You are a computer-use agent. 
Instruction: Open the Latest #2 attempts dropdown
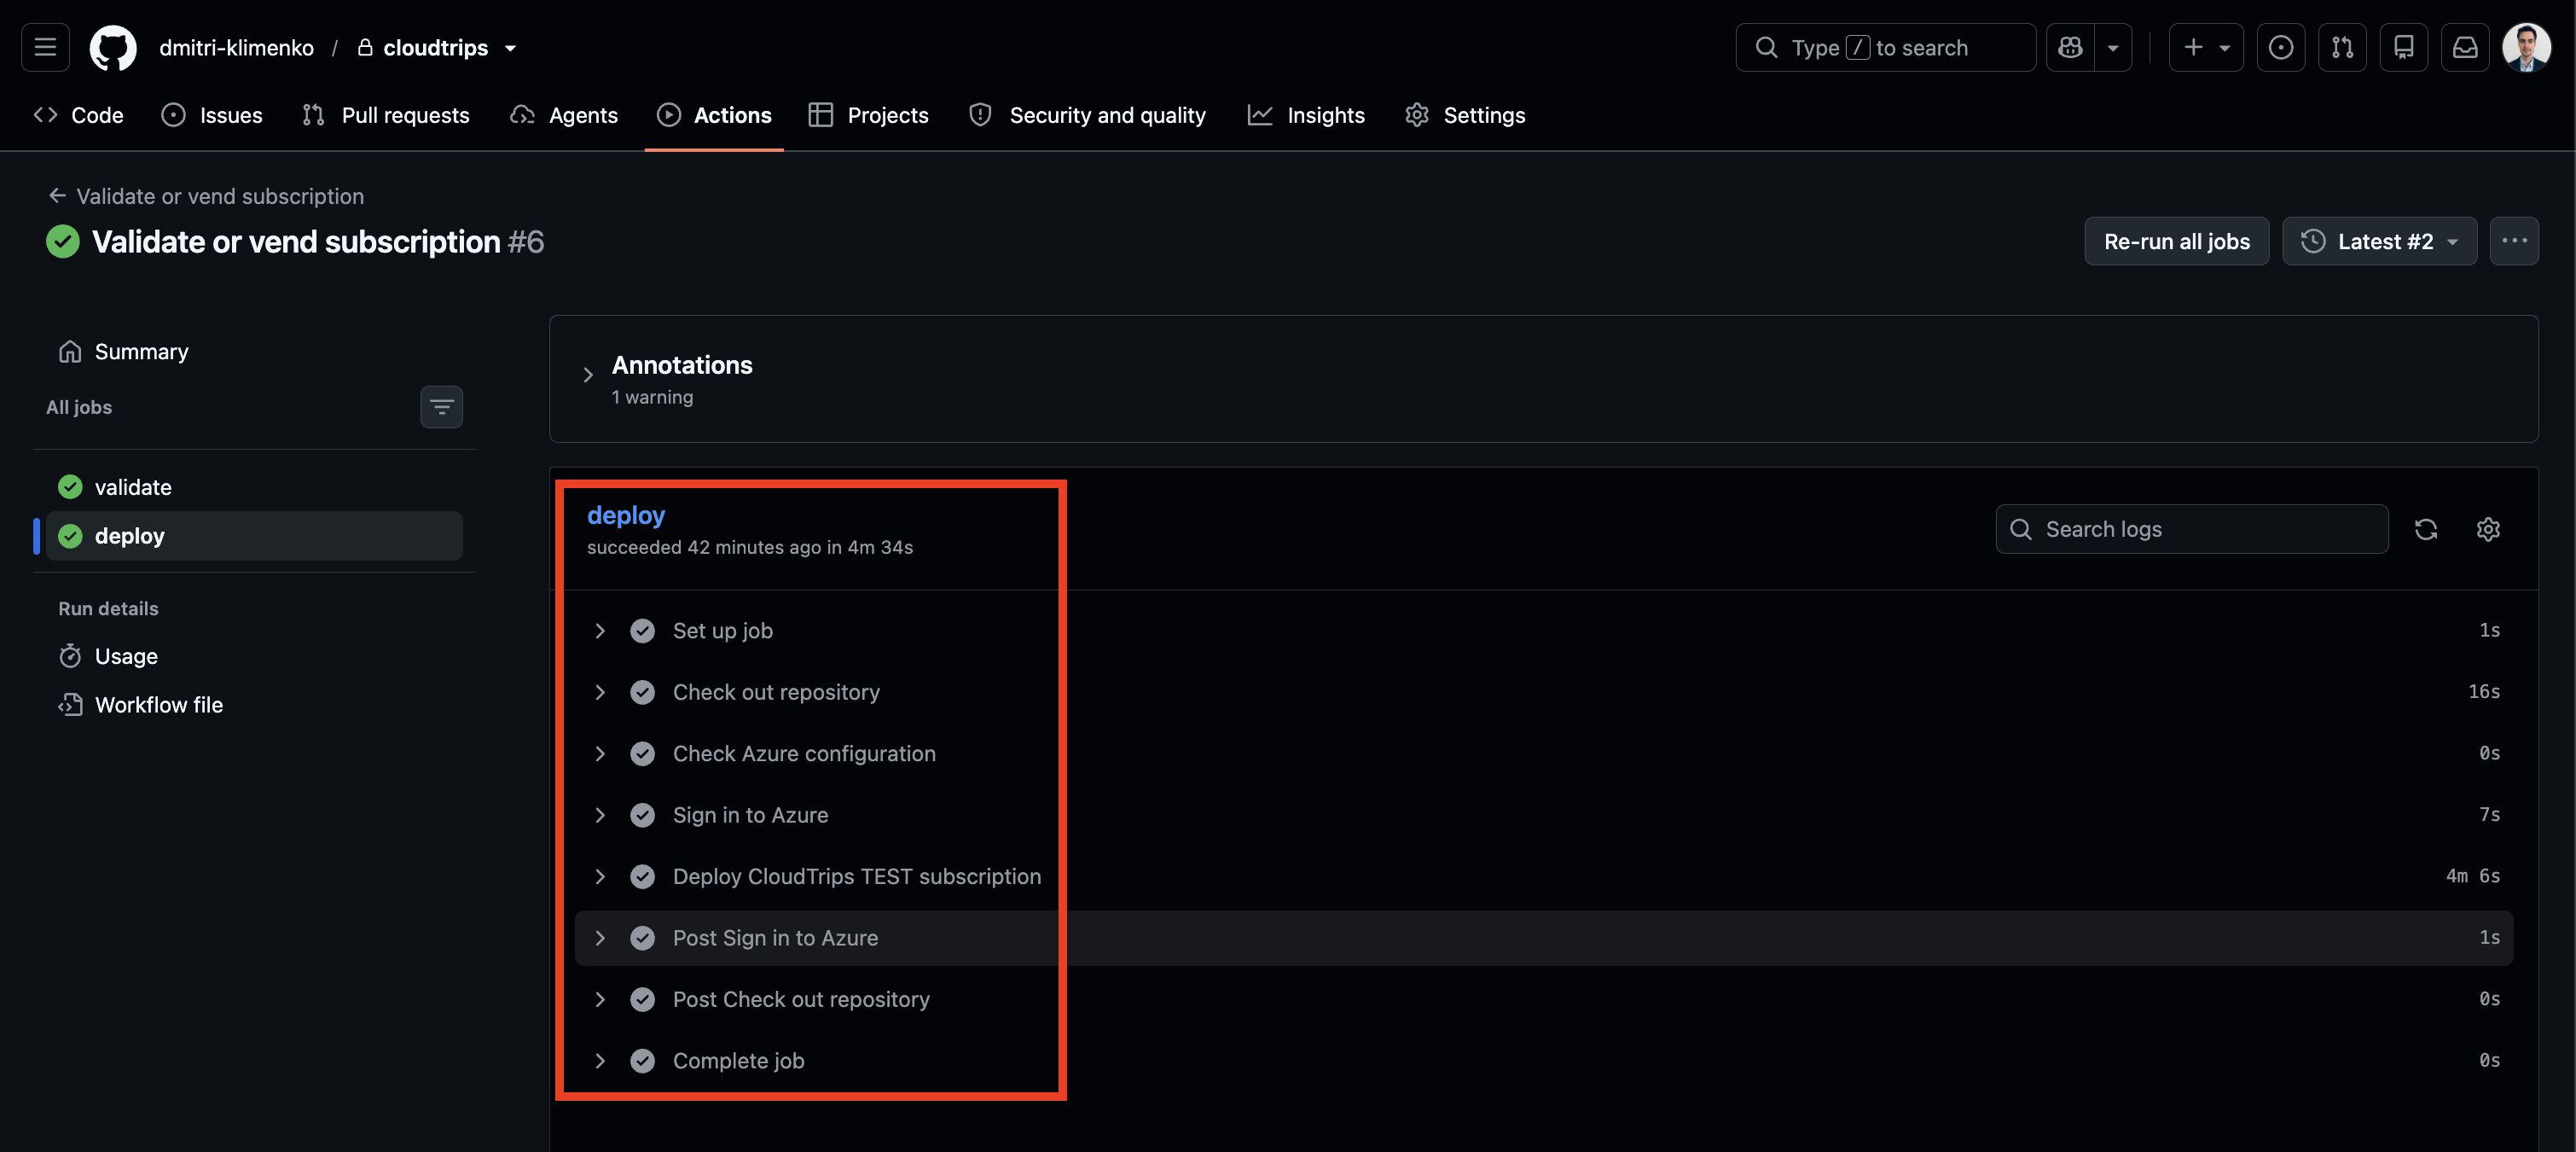click(2379, 241)
